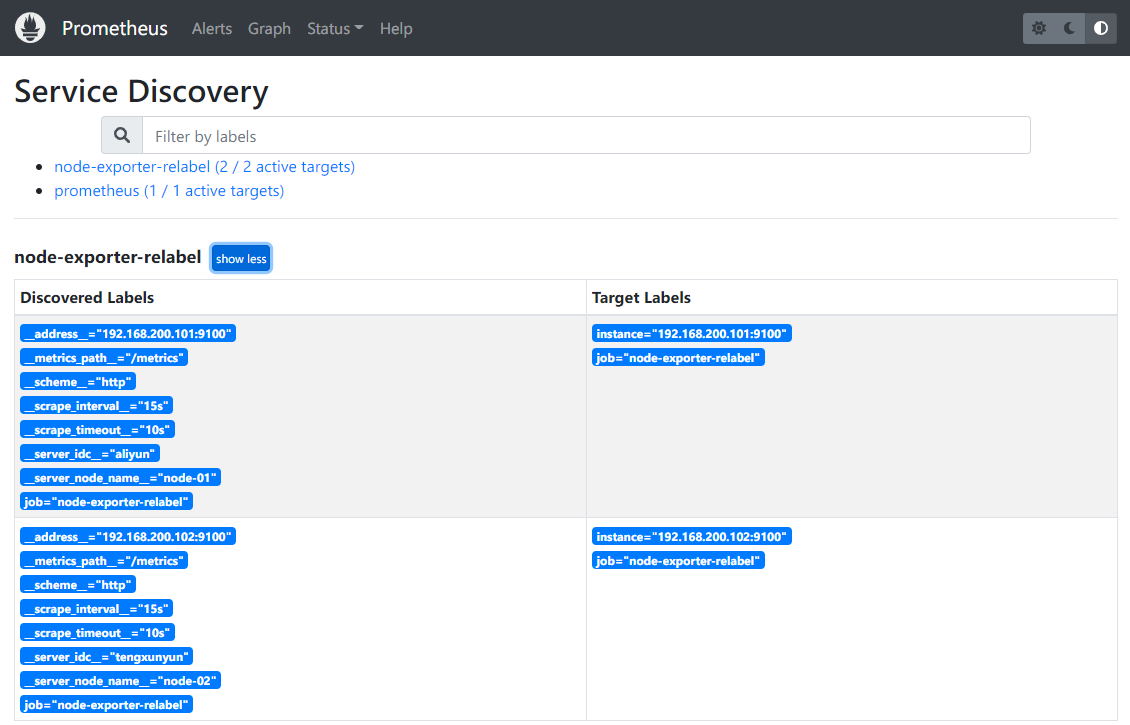The width and height of the screenshot is (1130, 725).
Task: Open the Prometheus home title link
Action: coord(115,28)
